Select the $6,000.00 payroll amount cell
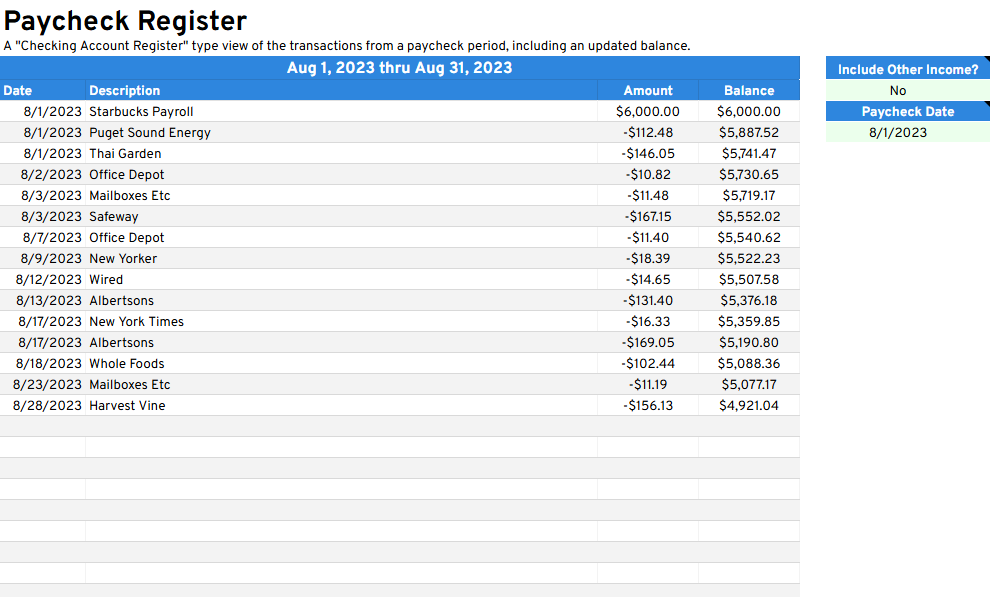This screenshot has width=994, height=597. (648, 112)
